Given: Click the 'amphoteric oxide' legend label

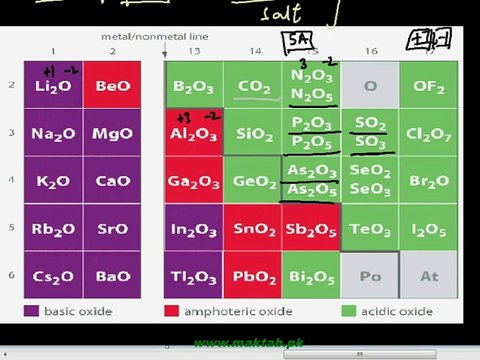Looking at the screenshot, I should [x=238, y=311].
